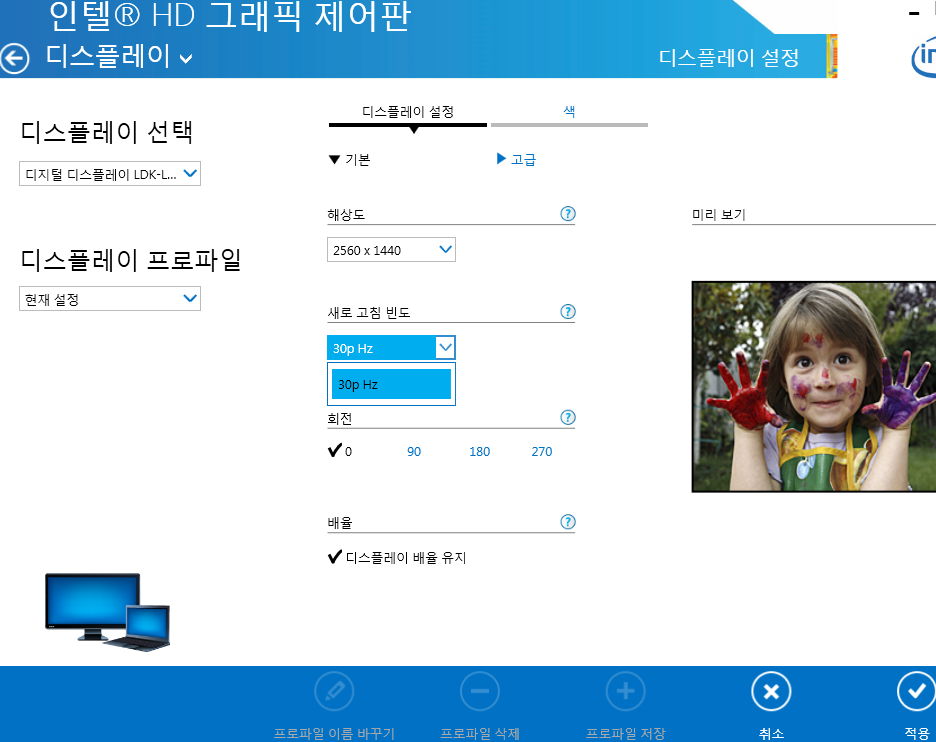Set rotation to 90 degrees
The width and height of the screenshot is (936, 742).
(414, 451)
